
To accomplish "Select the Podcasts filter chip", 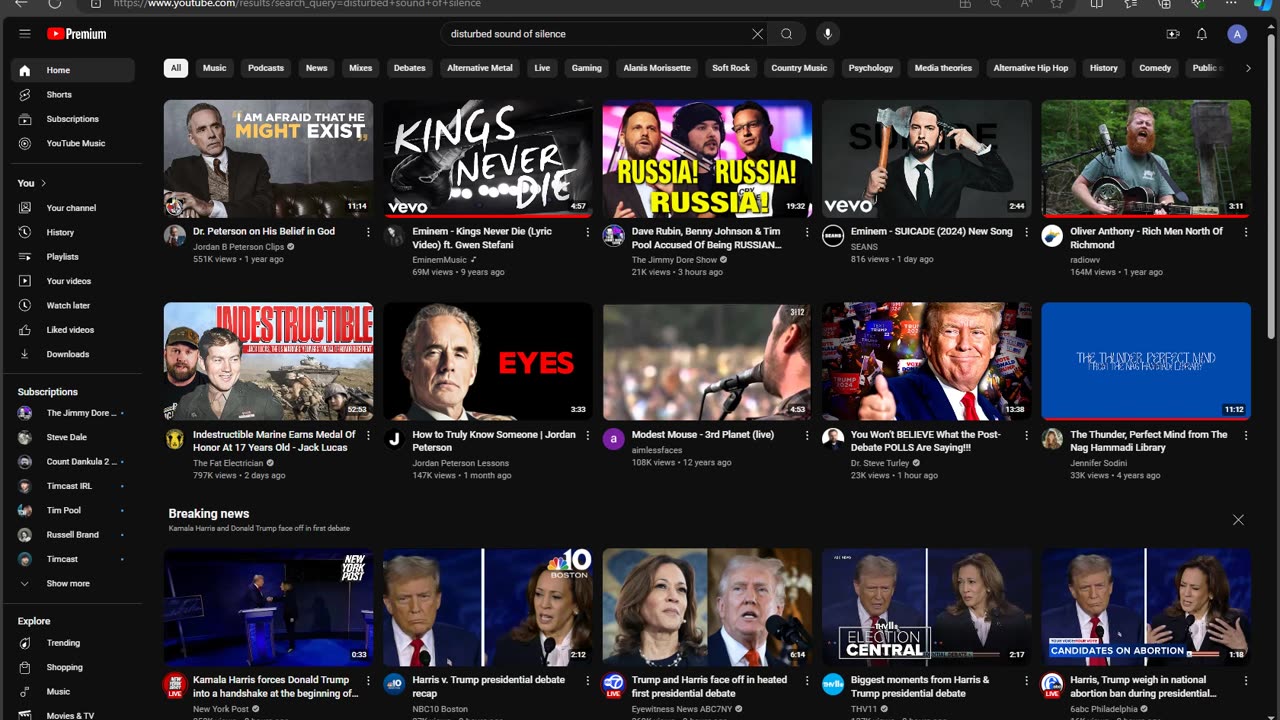I will (266, 68).
